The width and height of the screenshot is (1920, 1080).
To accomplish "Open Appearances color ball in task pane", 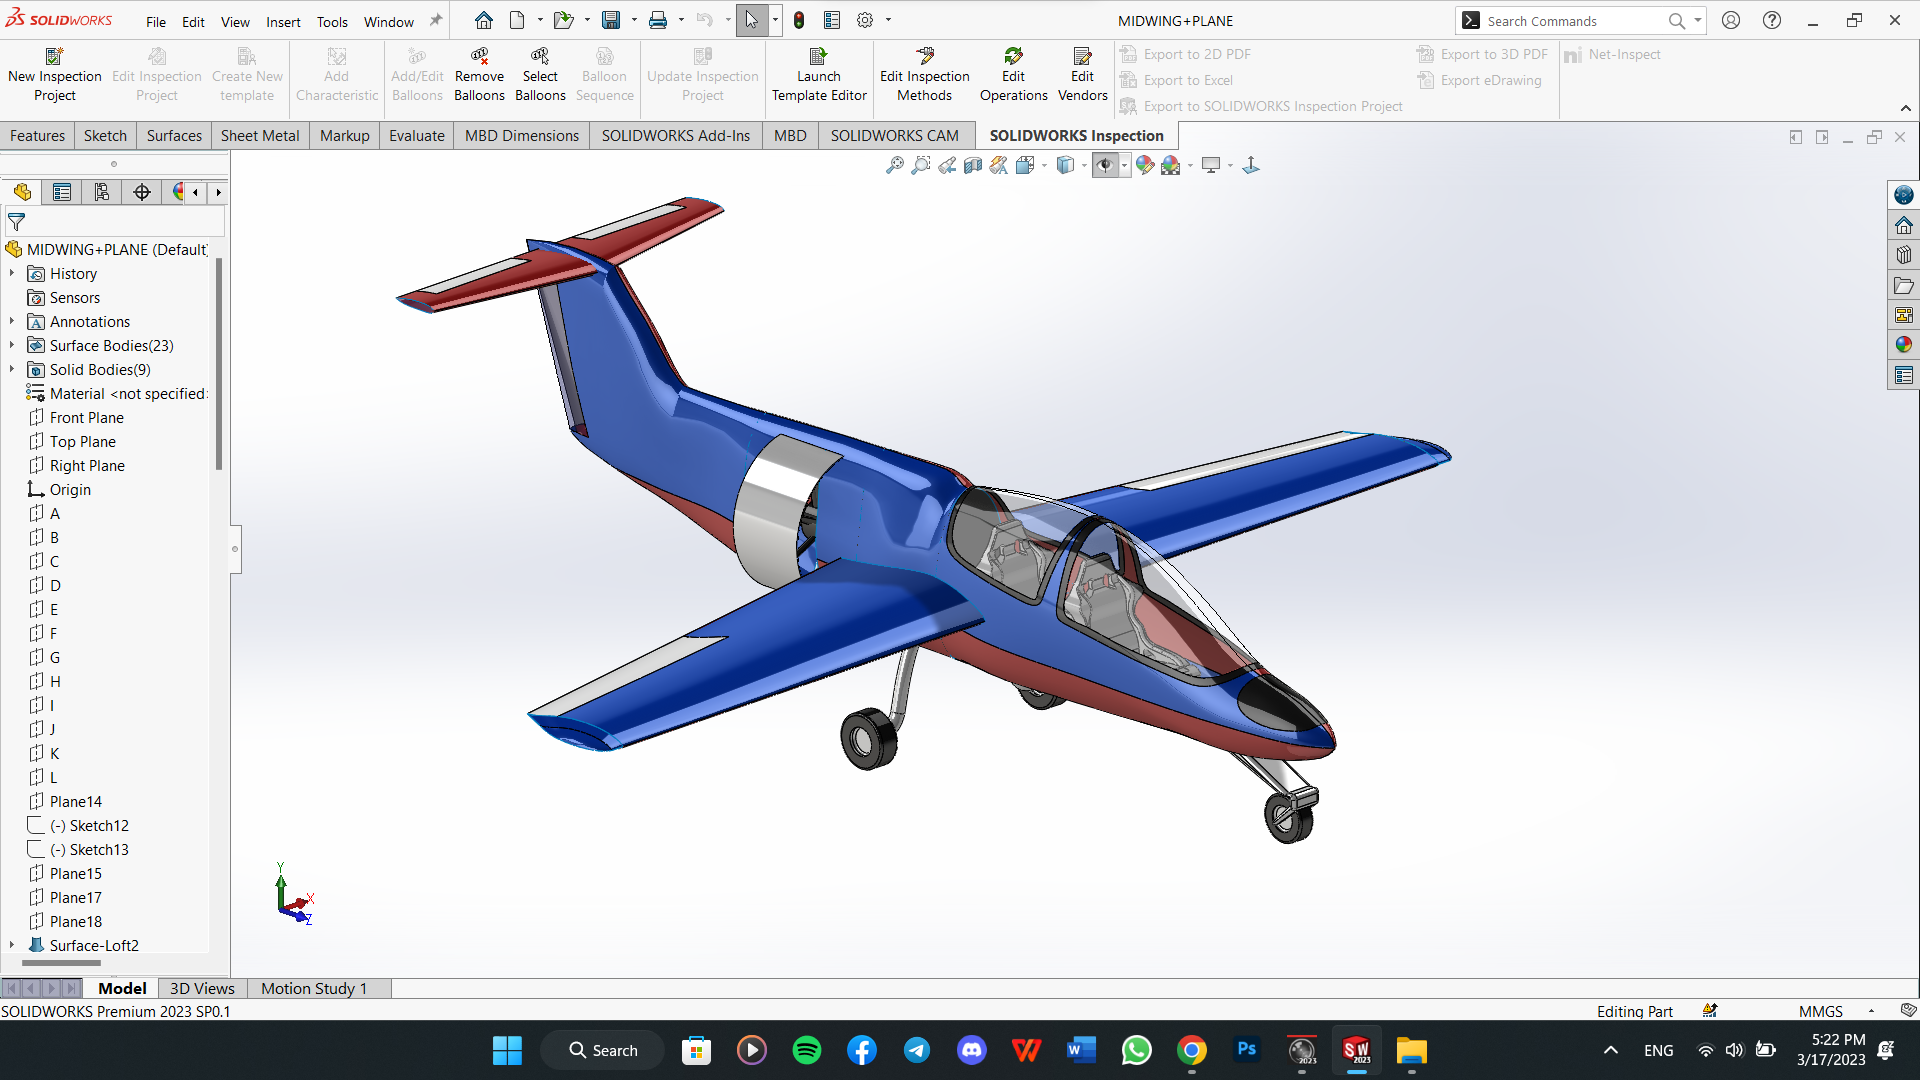I will pyautogui.click(x=1903, y=345).
